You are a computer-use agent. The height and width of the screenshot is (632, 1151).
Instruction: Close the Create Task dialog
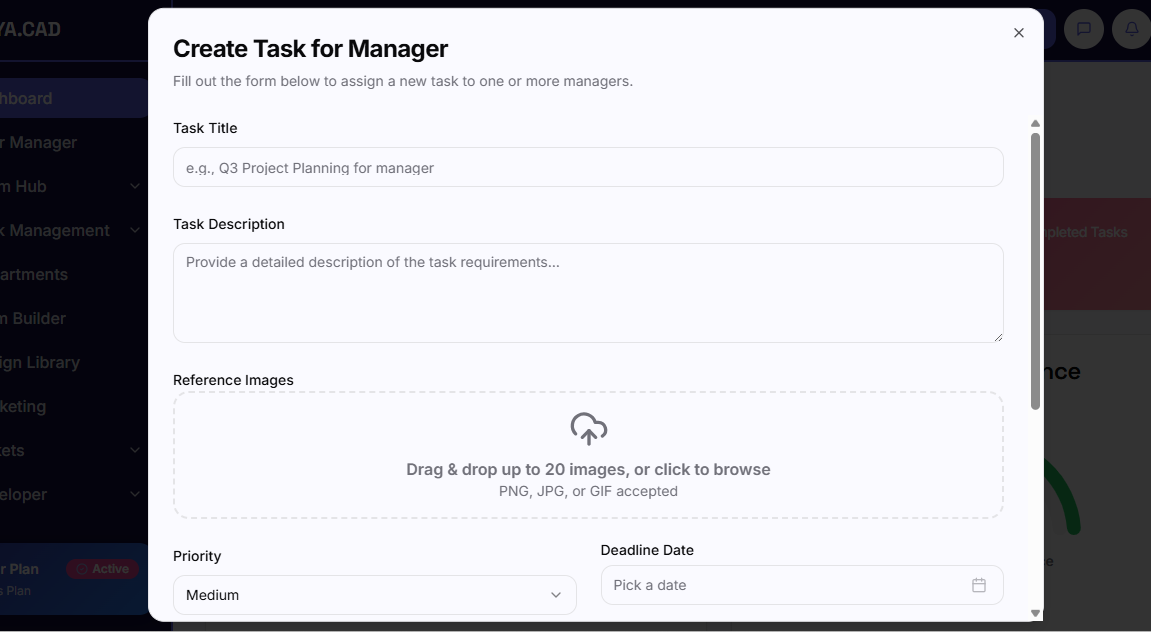(1019, 33)
